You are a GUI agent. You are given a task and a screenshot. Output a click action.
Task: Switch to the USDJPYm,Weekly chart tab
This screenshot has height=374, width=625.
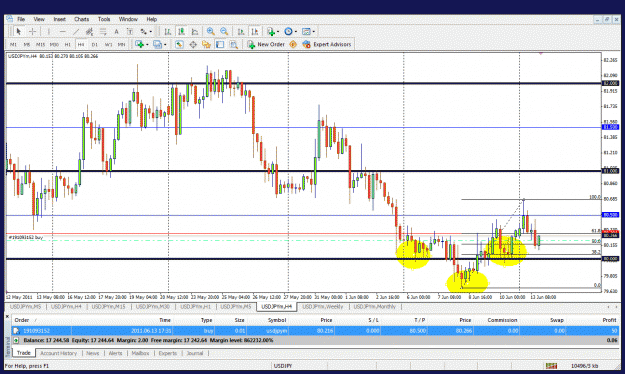click(322, 307)
